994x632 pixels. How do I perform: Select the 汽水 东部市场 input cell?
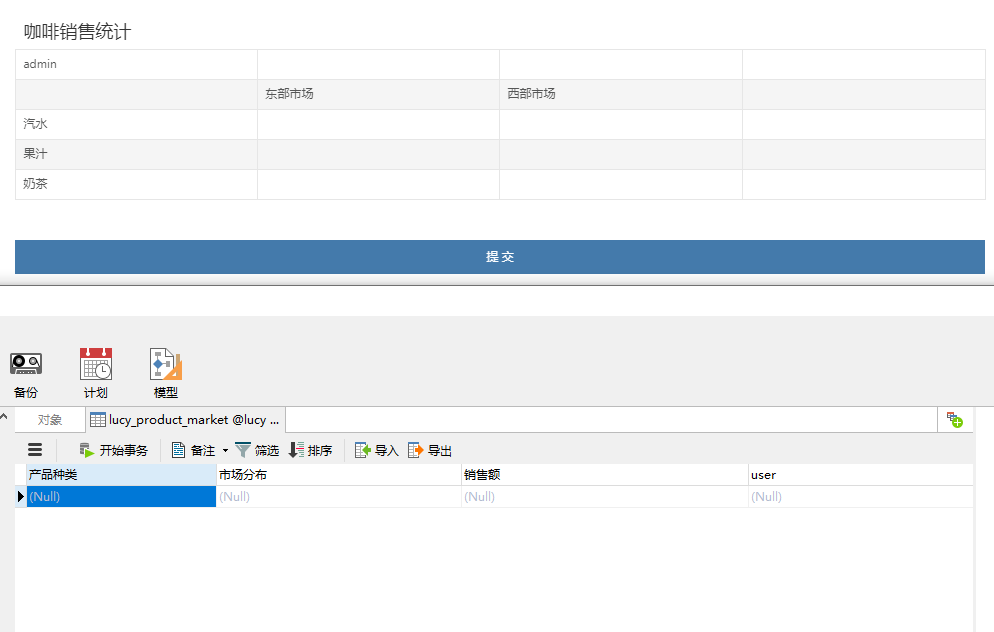coord(378,124)
